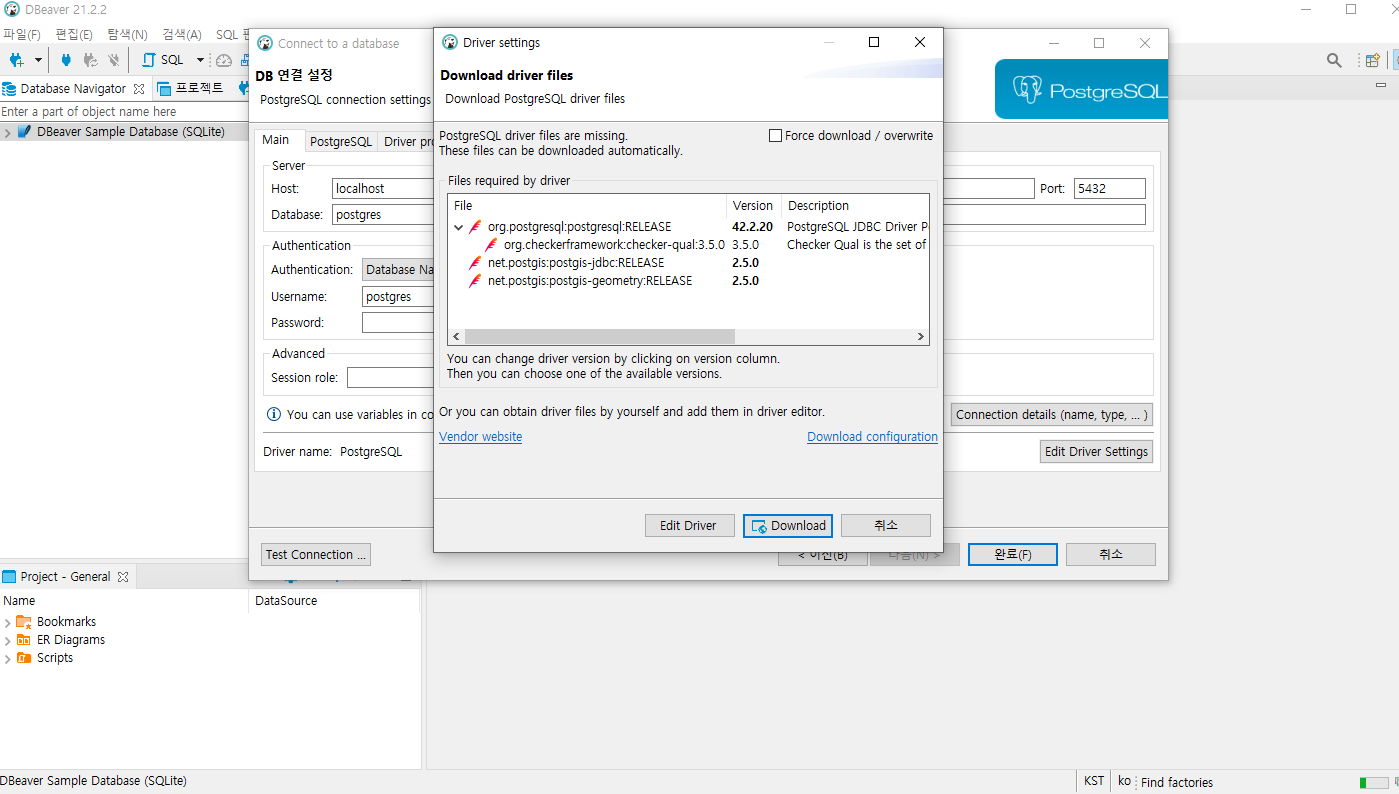The image size is (1399, 794).
Task: Click the files list horizontal scrollbar thumb
Action: click(x=599, y=337)
